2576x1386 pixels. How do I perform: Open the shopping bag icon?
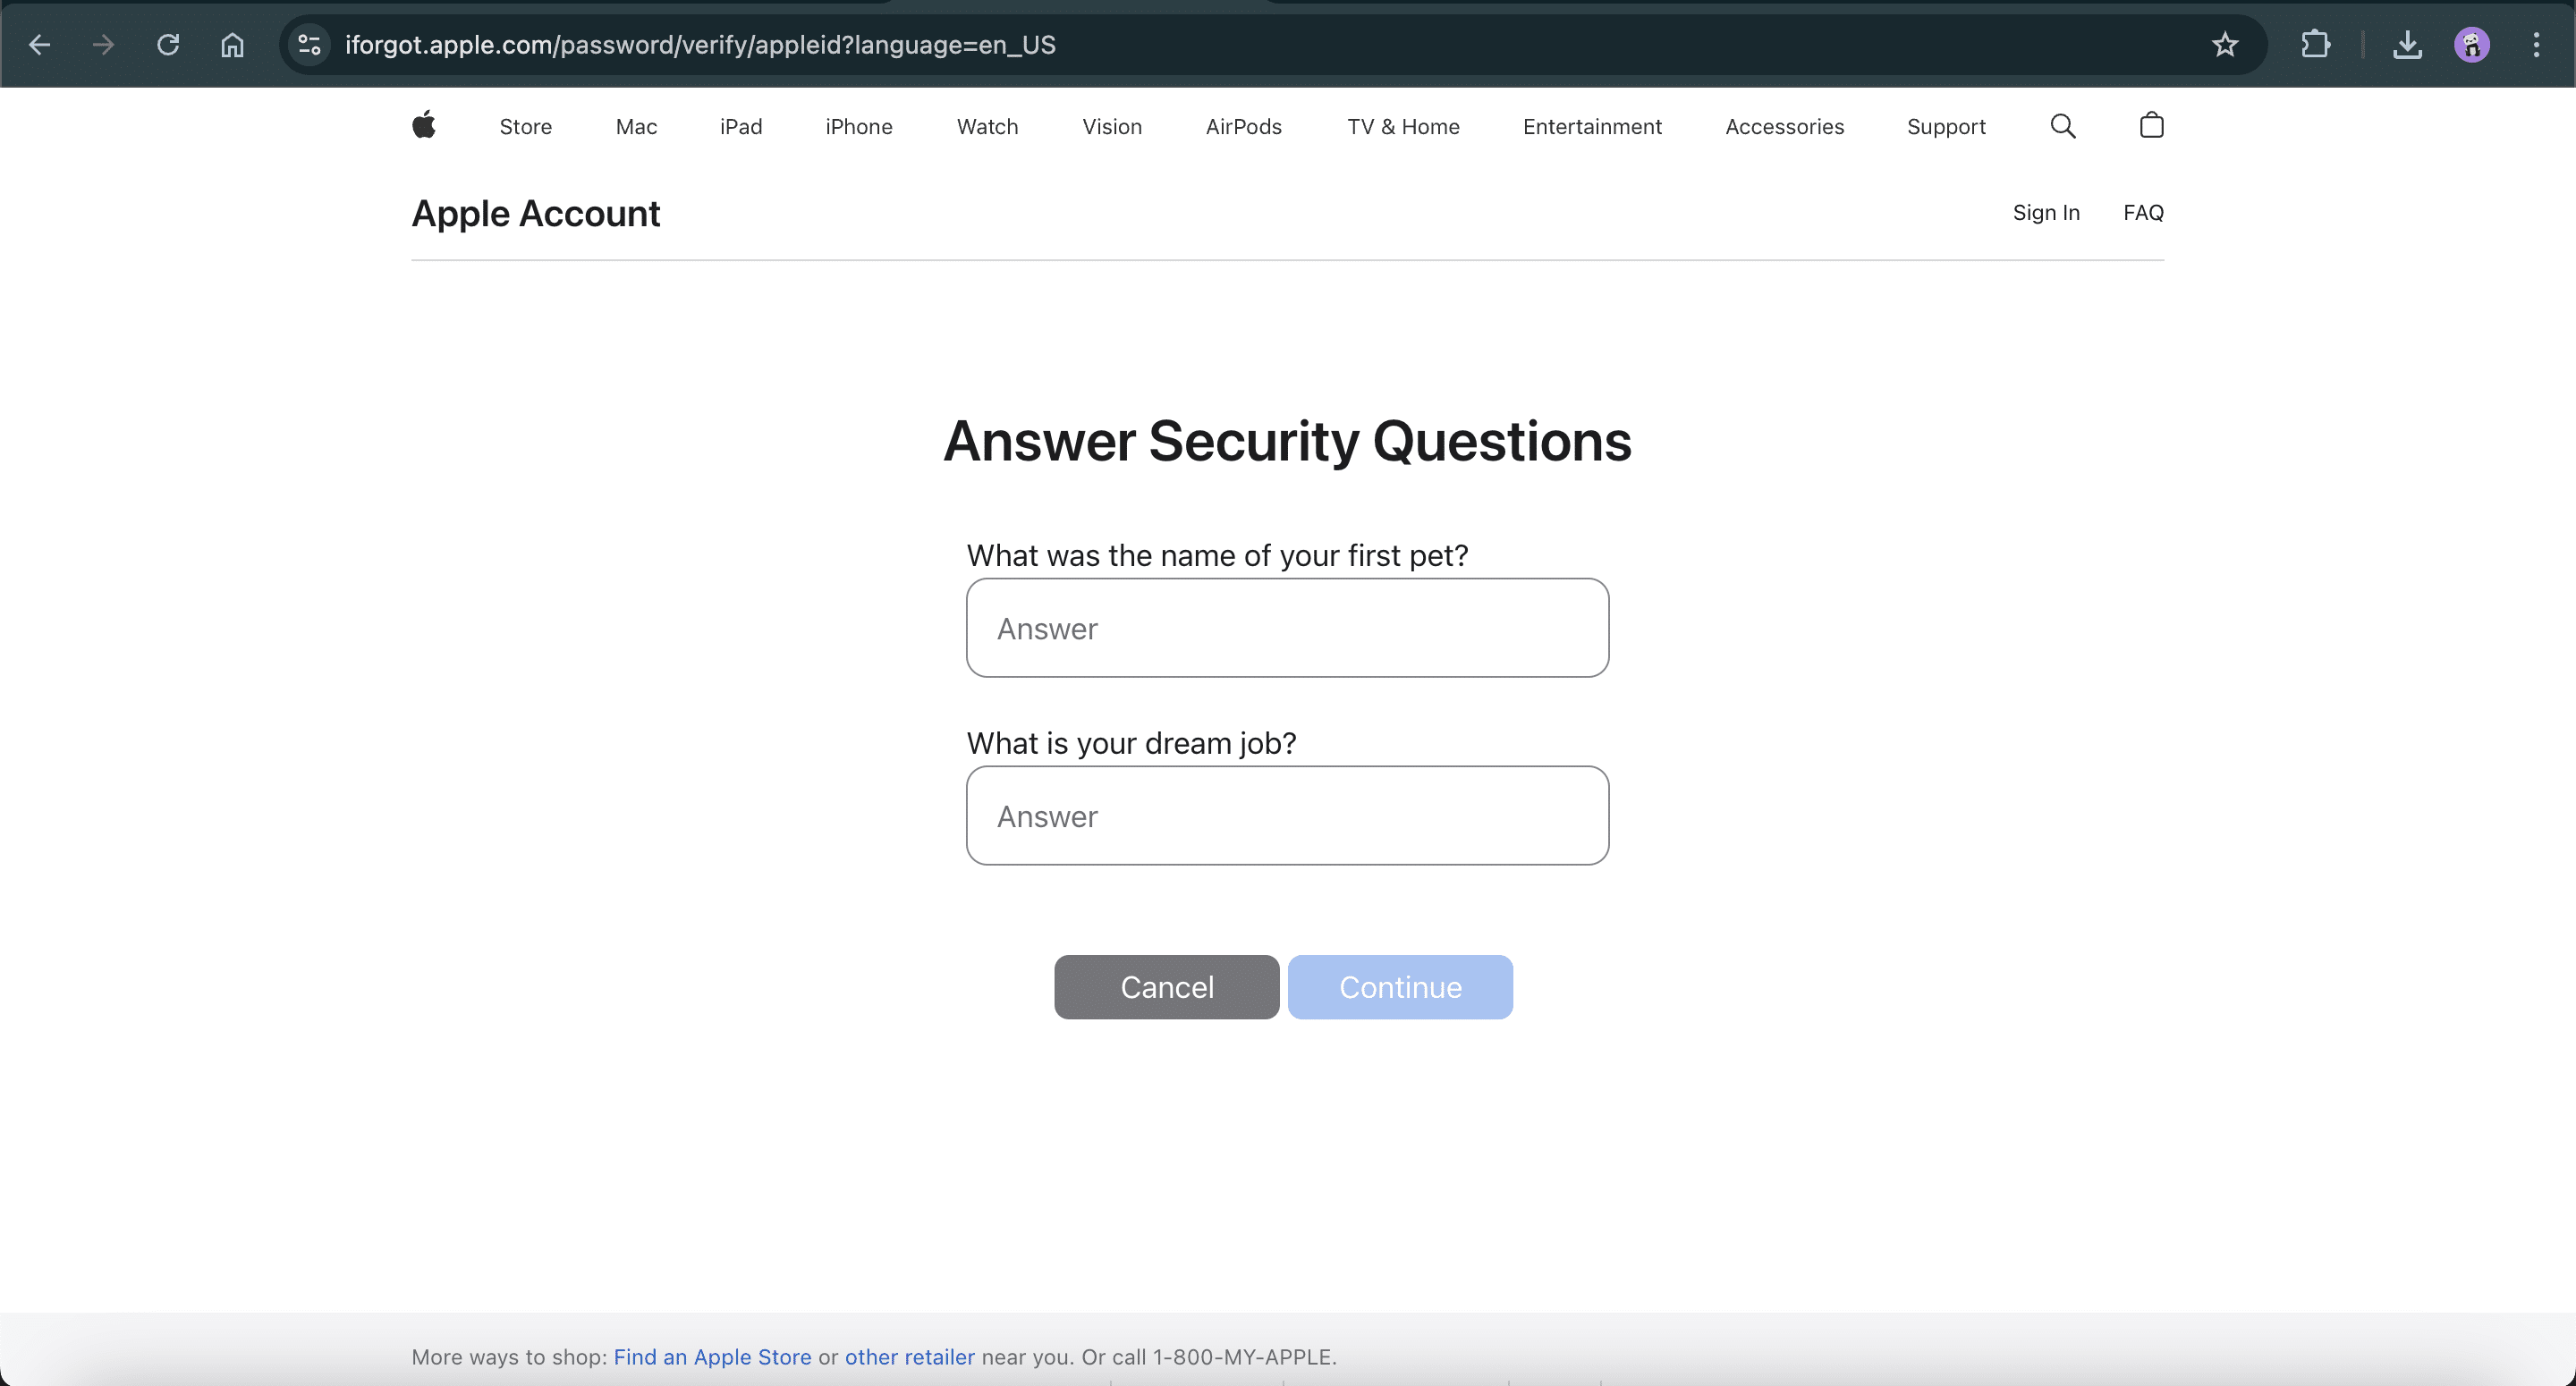click(x=2151, y=125)
